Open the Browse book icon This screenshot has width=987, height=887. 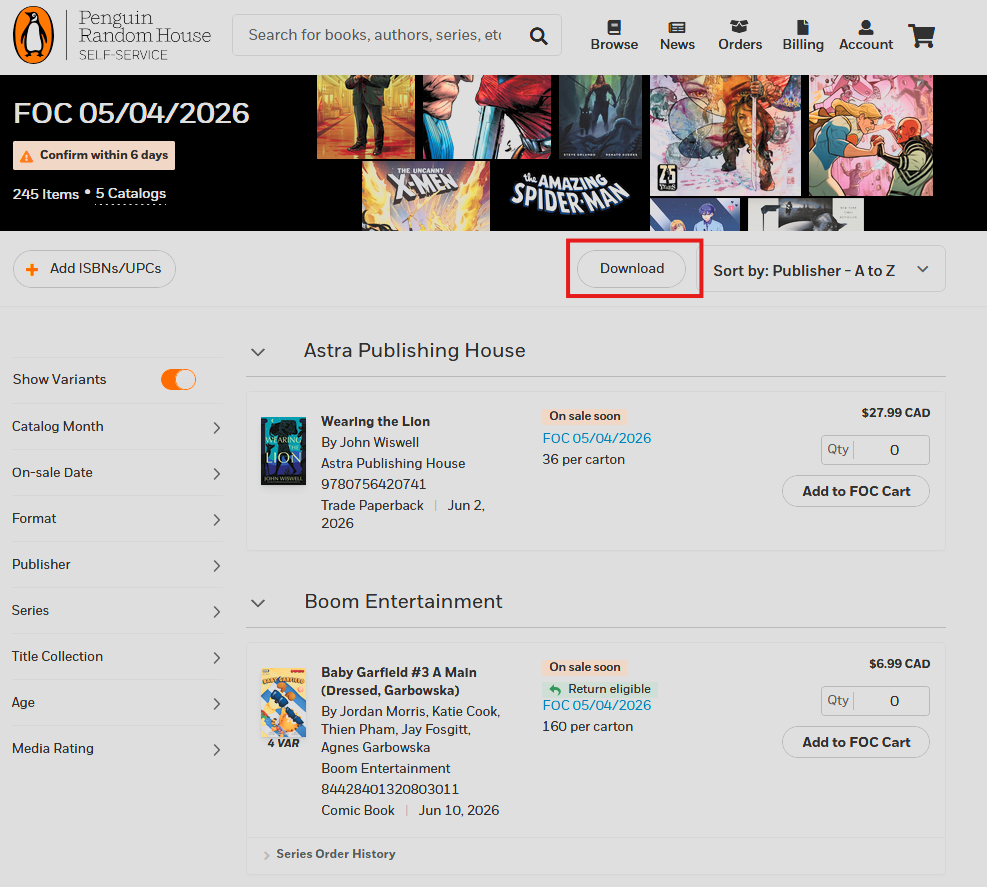coord(614,27)
